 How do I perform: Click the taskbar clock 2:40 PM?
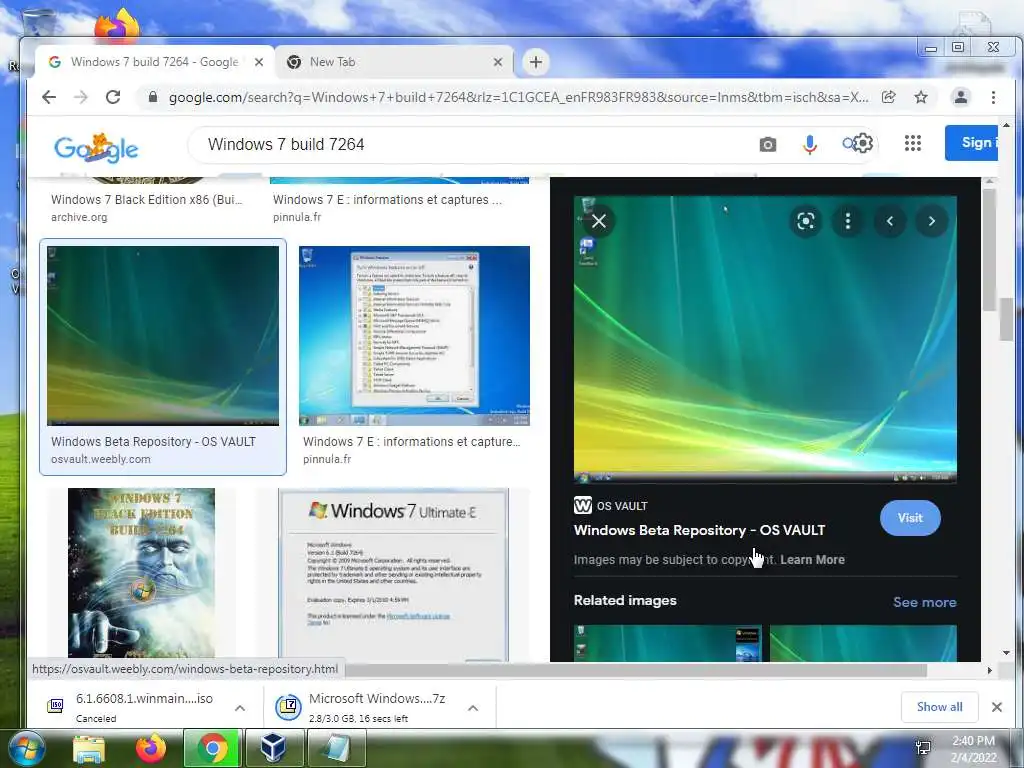click(x=974, y=748)
